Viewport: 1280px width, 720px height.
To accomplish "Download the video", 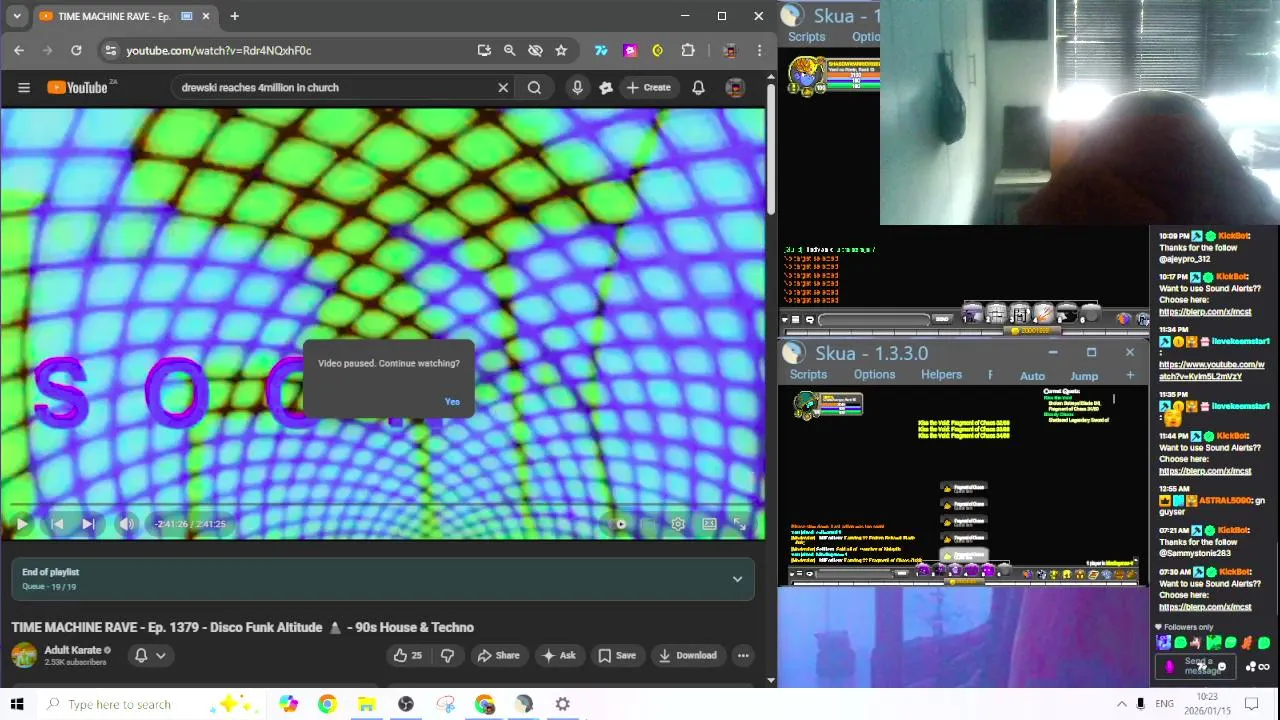I will (687, 656).
